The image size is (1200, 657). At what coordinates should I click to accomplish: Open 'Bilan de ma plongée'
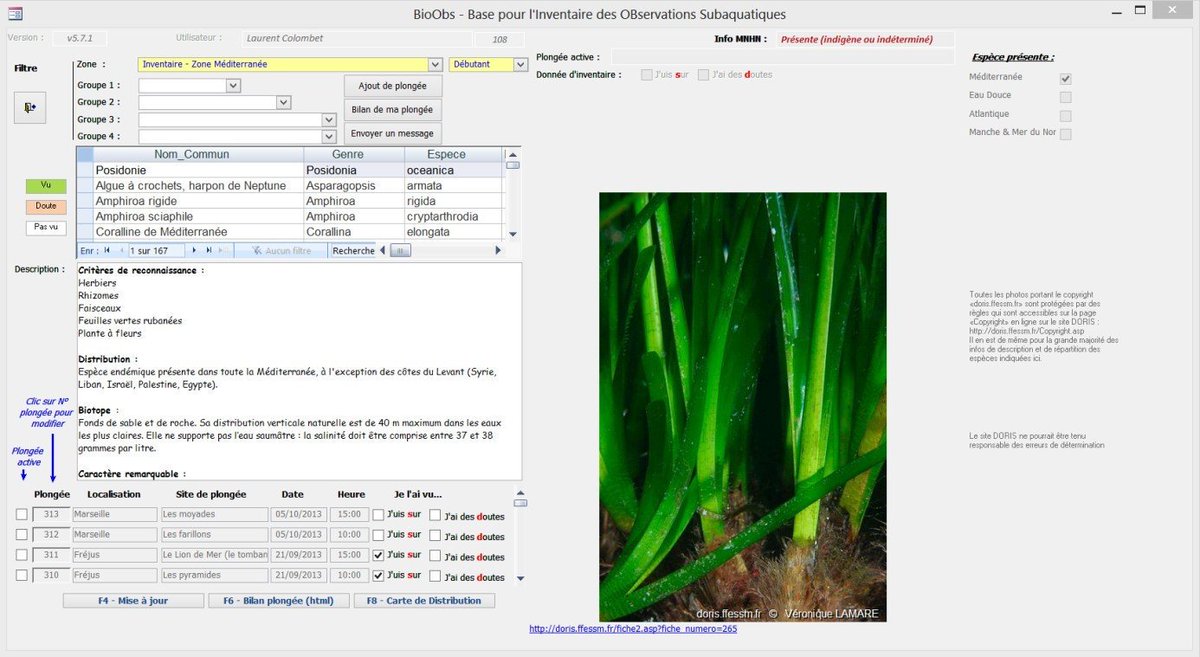pyautogui.click(x=392, y=109)
